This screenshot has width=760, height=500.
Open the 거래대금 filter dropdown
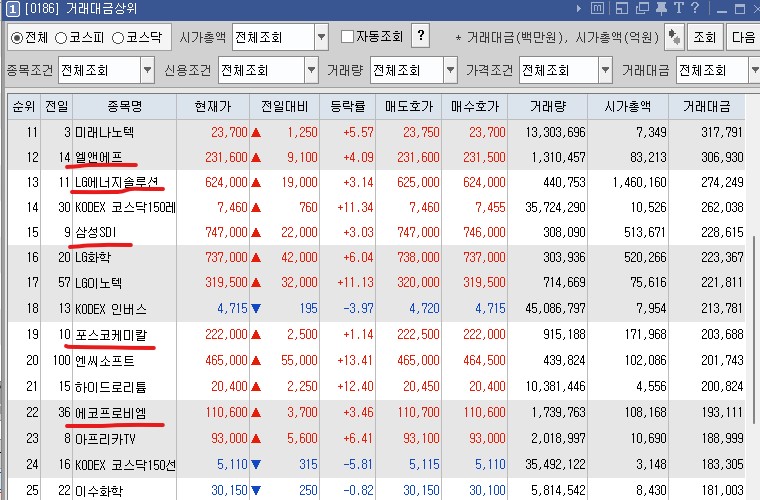click(754, 71)
